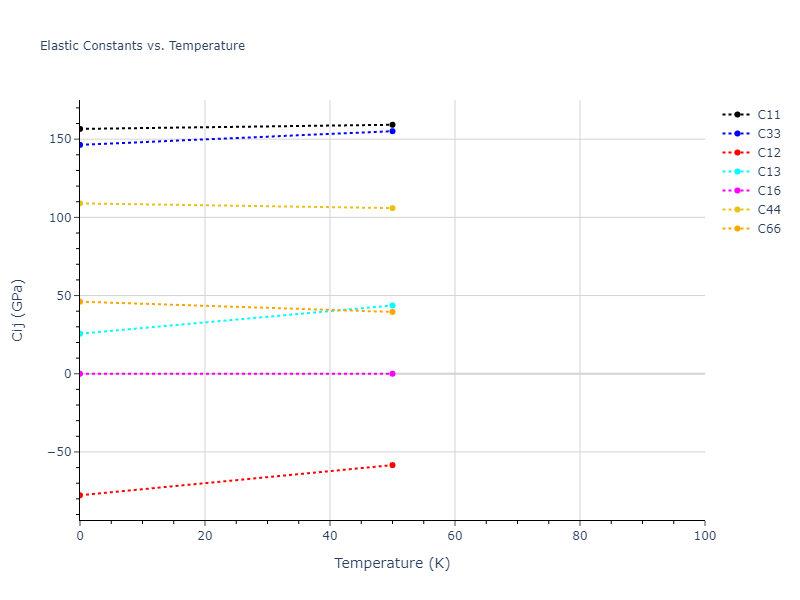Select the black C11 point at 50 K

pyautogui.click(x=392, y=125)
